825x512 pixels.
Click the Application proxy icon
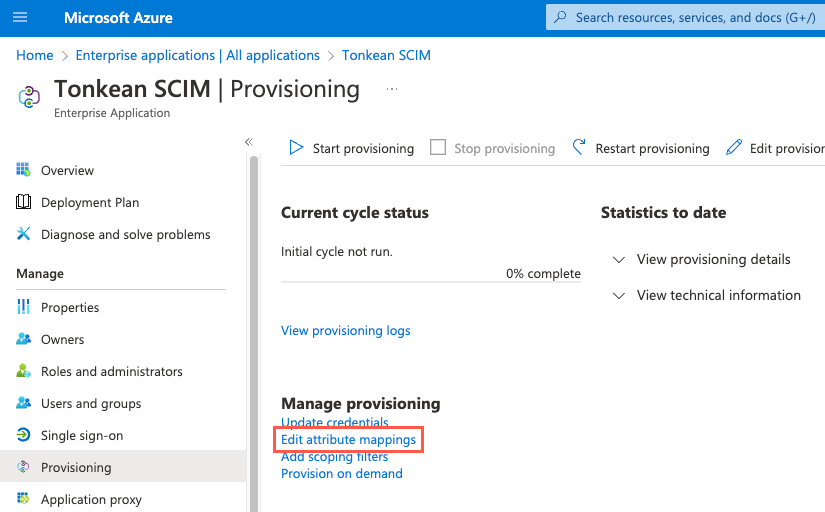coord(23,498)
